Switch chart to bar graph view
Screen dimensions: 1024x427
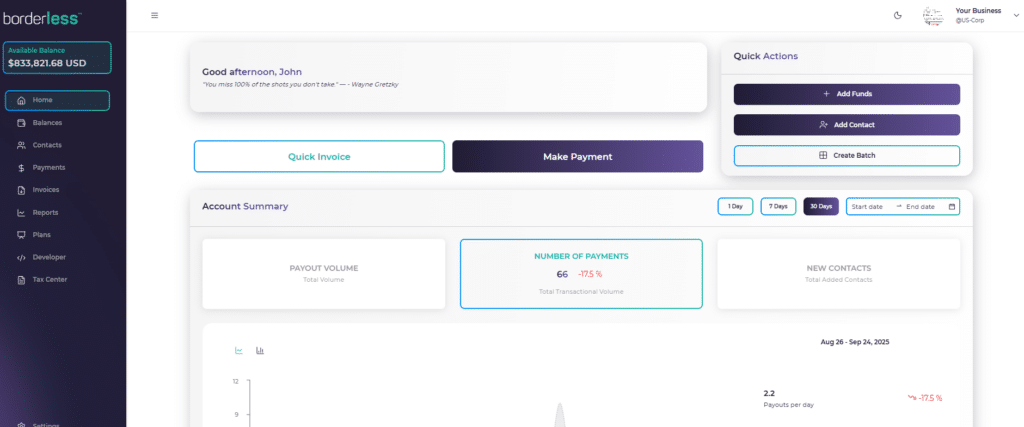[x=260, y=350]
